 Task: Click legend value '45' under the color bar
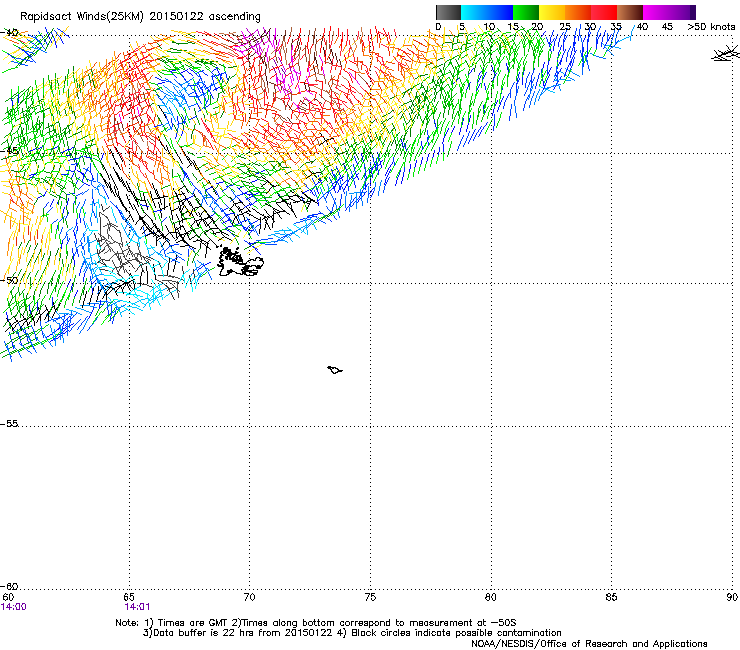tap(667, 27)
